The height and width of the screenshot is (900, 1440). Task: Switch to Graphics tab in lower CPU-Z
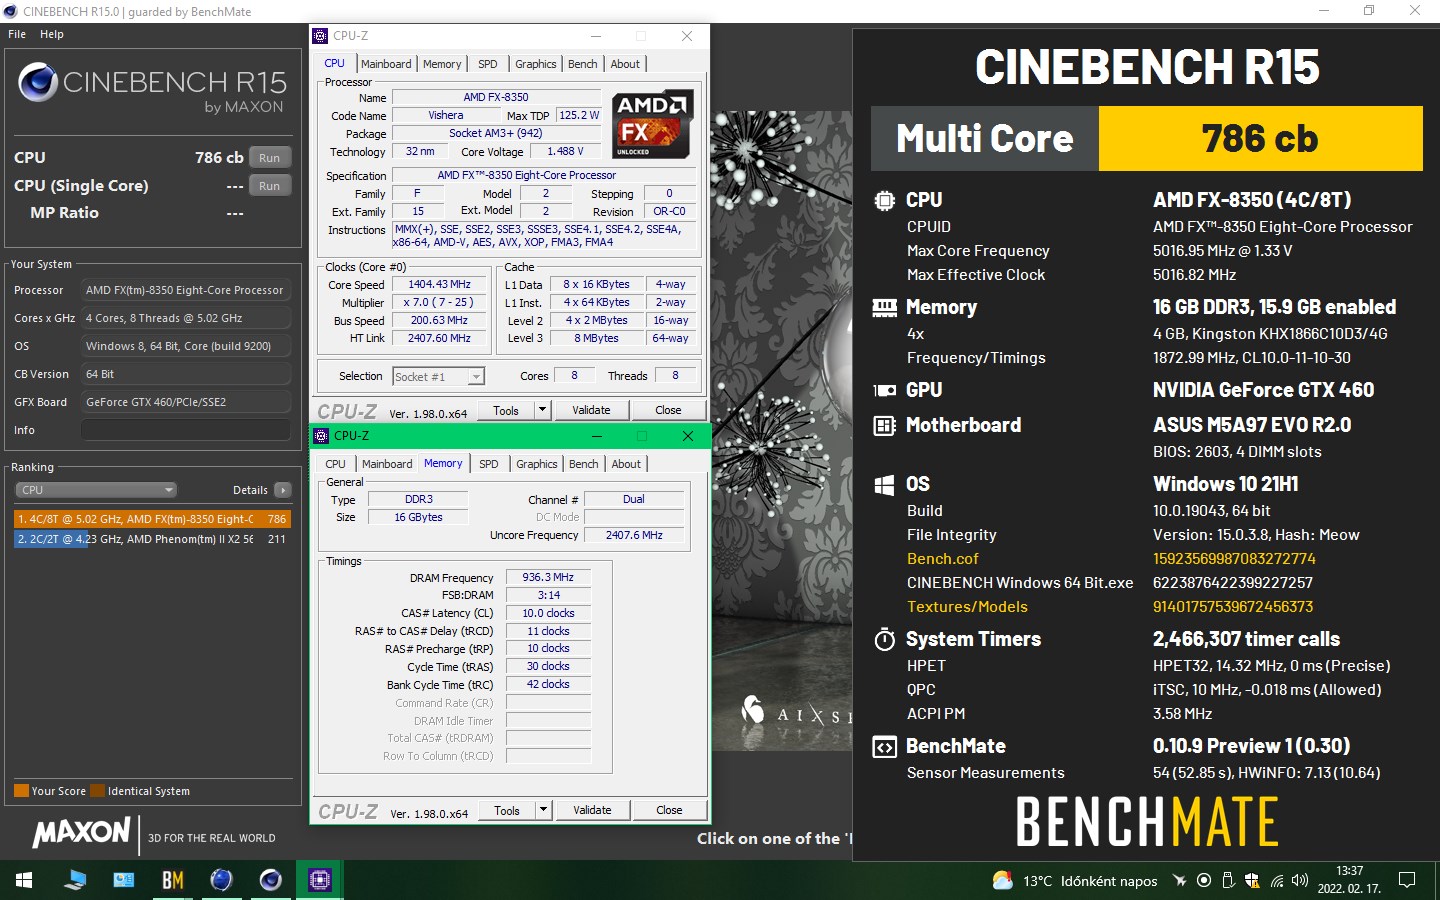point(537,464)
